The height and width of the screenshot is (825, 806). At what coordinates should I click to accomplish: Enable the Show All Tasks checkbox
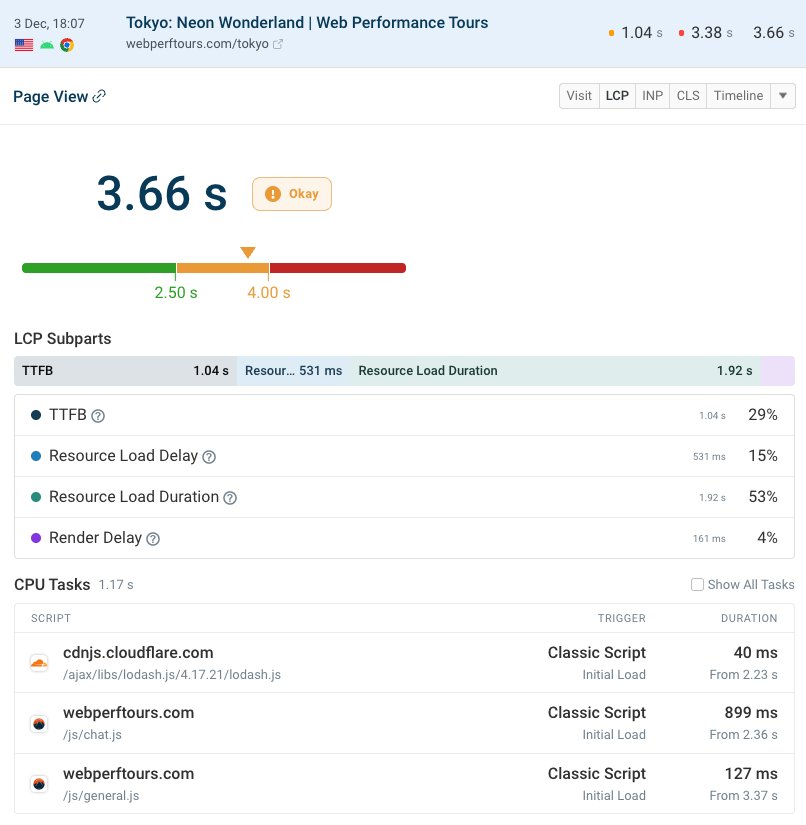coord(697,584)
